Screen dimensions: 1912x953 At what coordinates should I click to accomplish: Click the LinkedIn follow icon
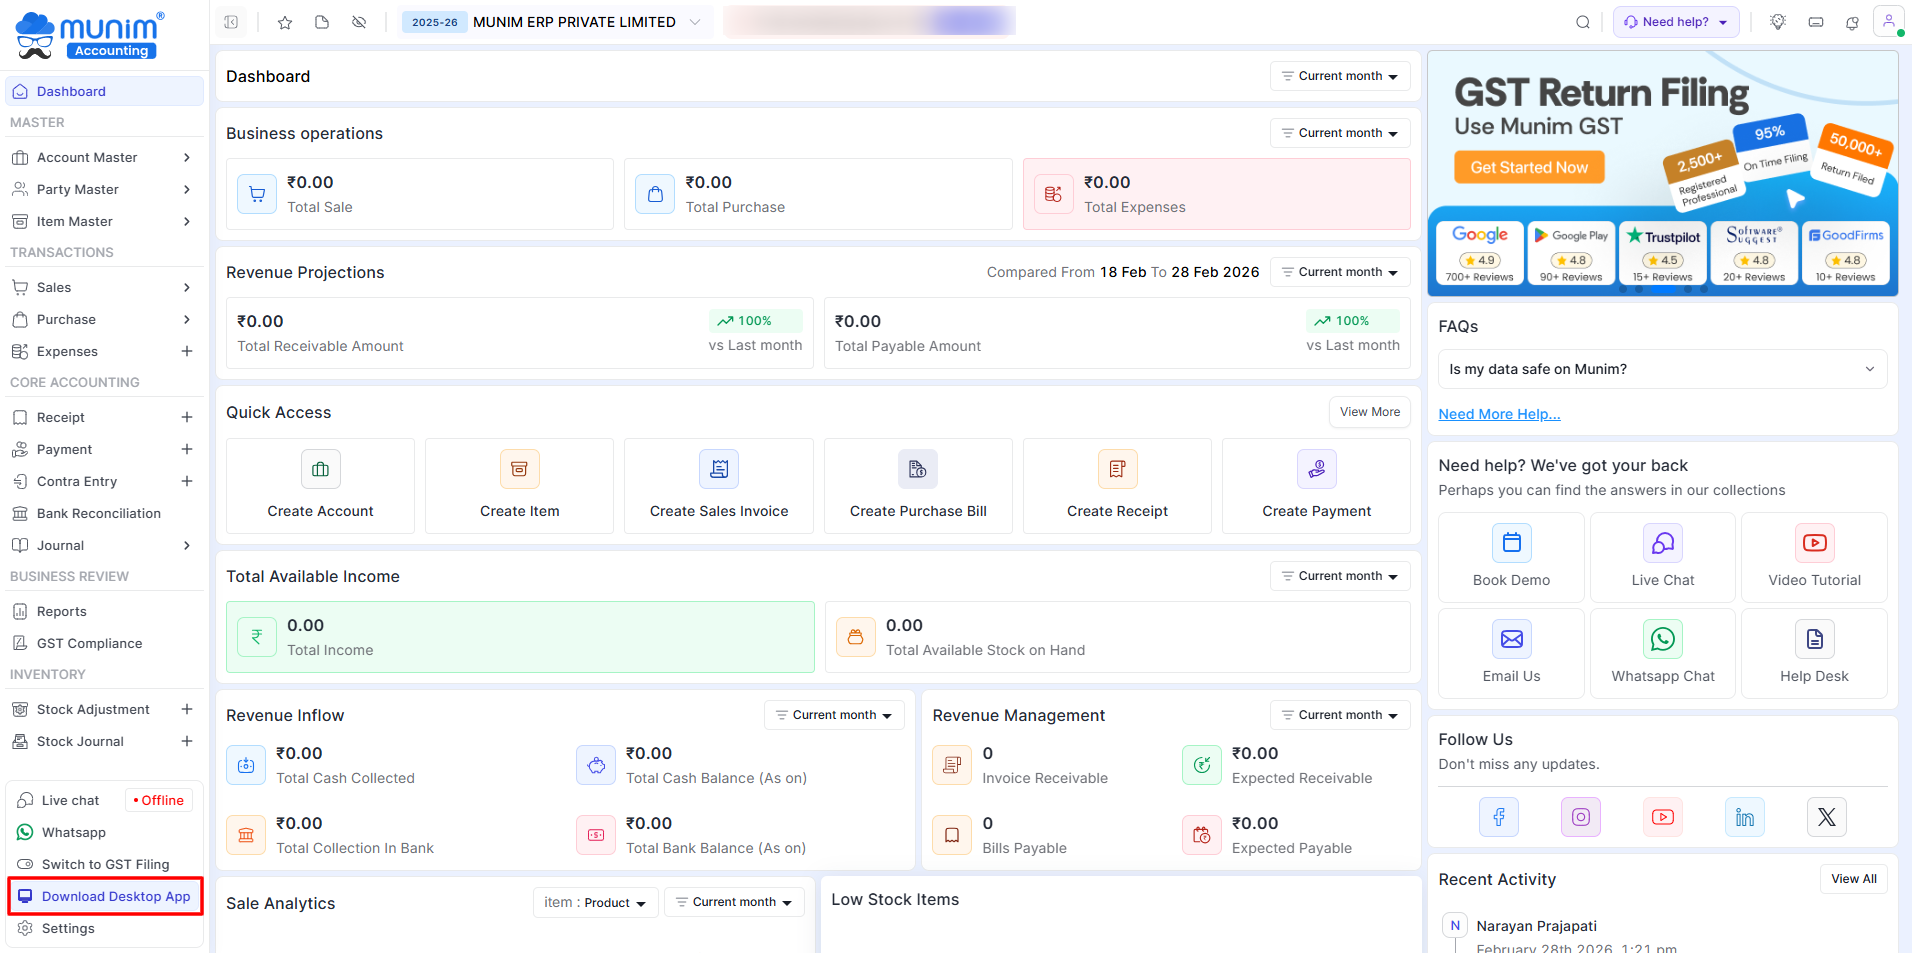1744,817
